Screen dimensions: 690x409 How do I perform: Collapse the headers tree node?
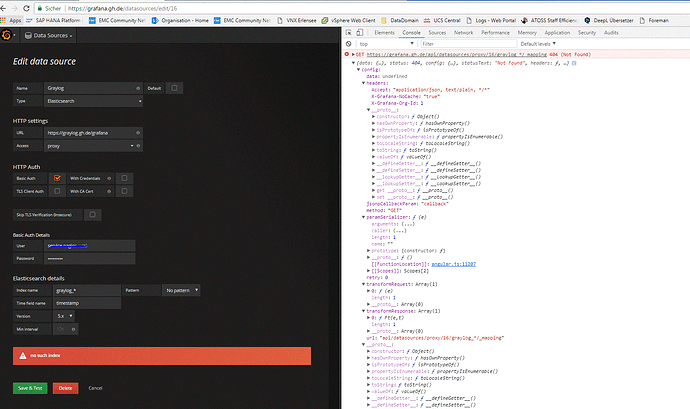[363, 83]
